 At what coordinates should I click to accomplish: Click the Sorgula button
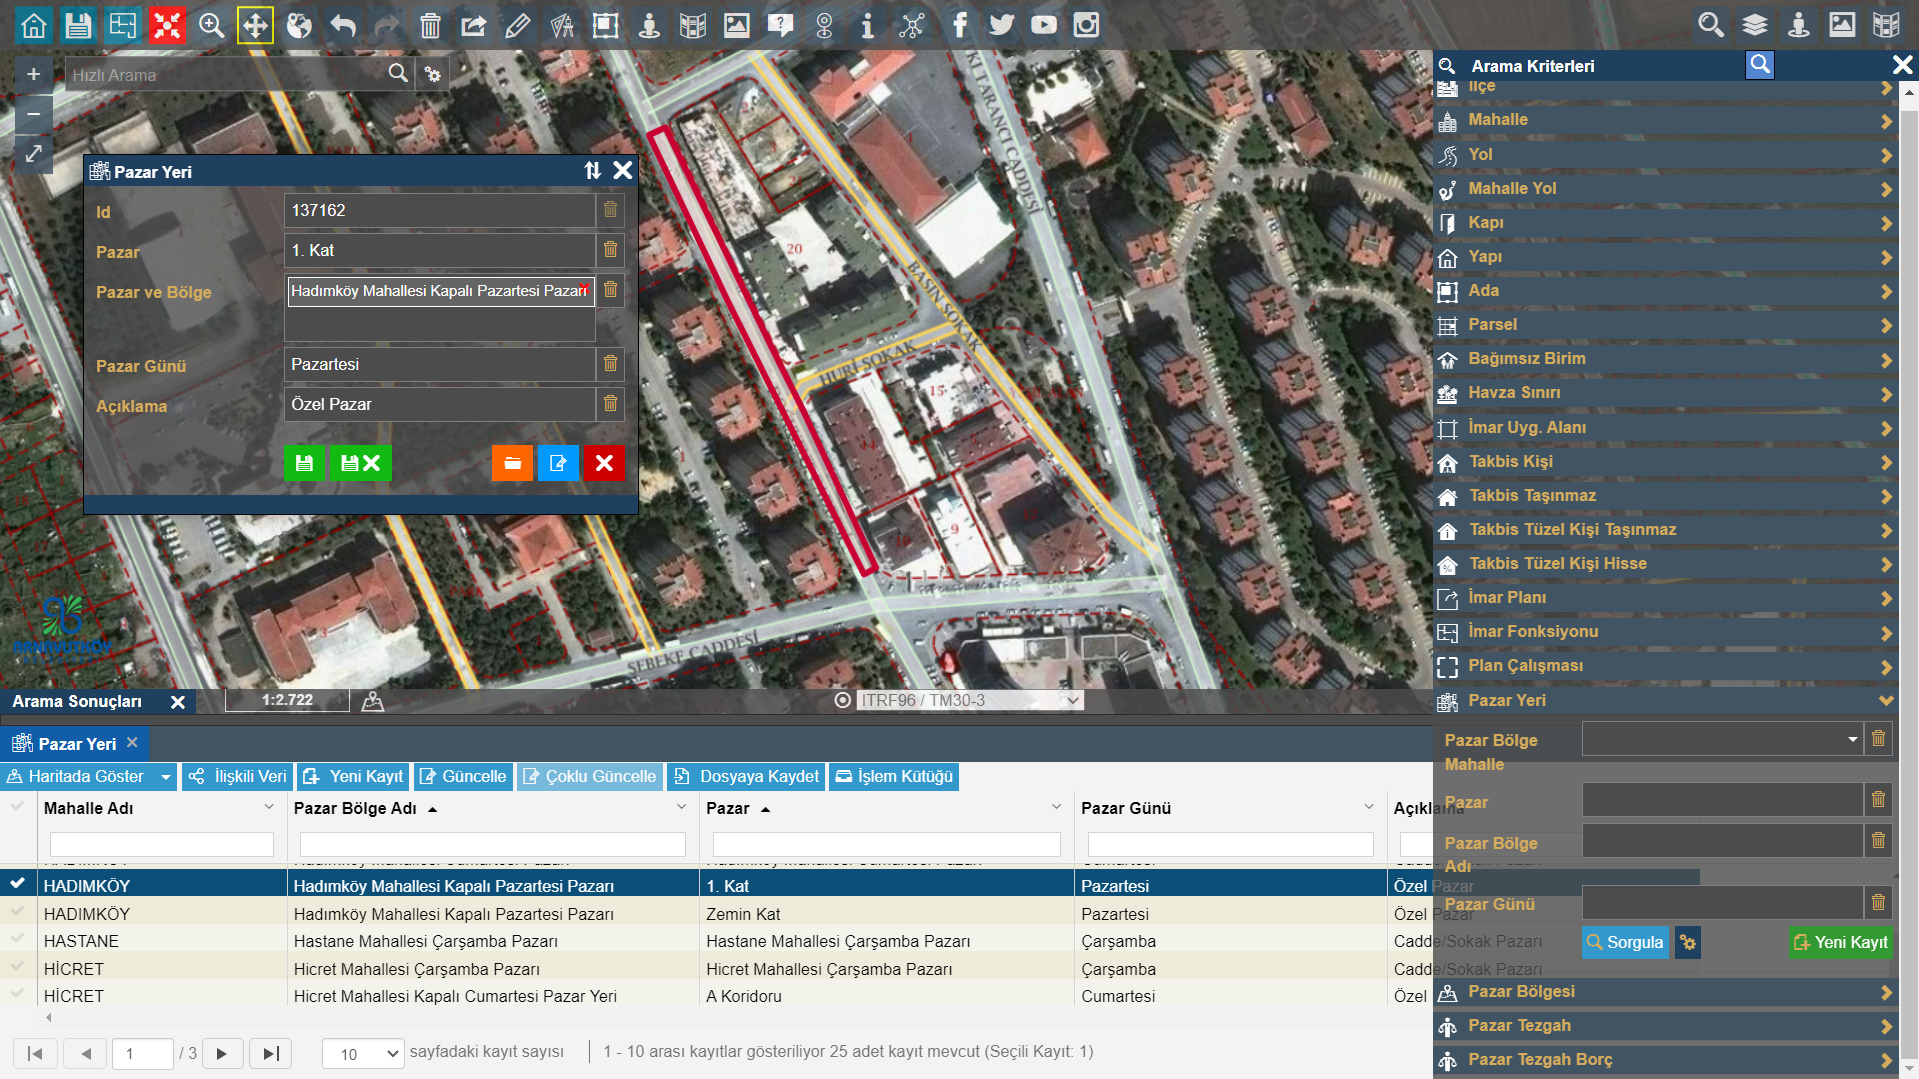(1625, 942)
